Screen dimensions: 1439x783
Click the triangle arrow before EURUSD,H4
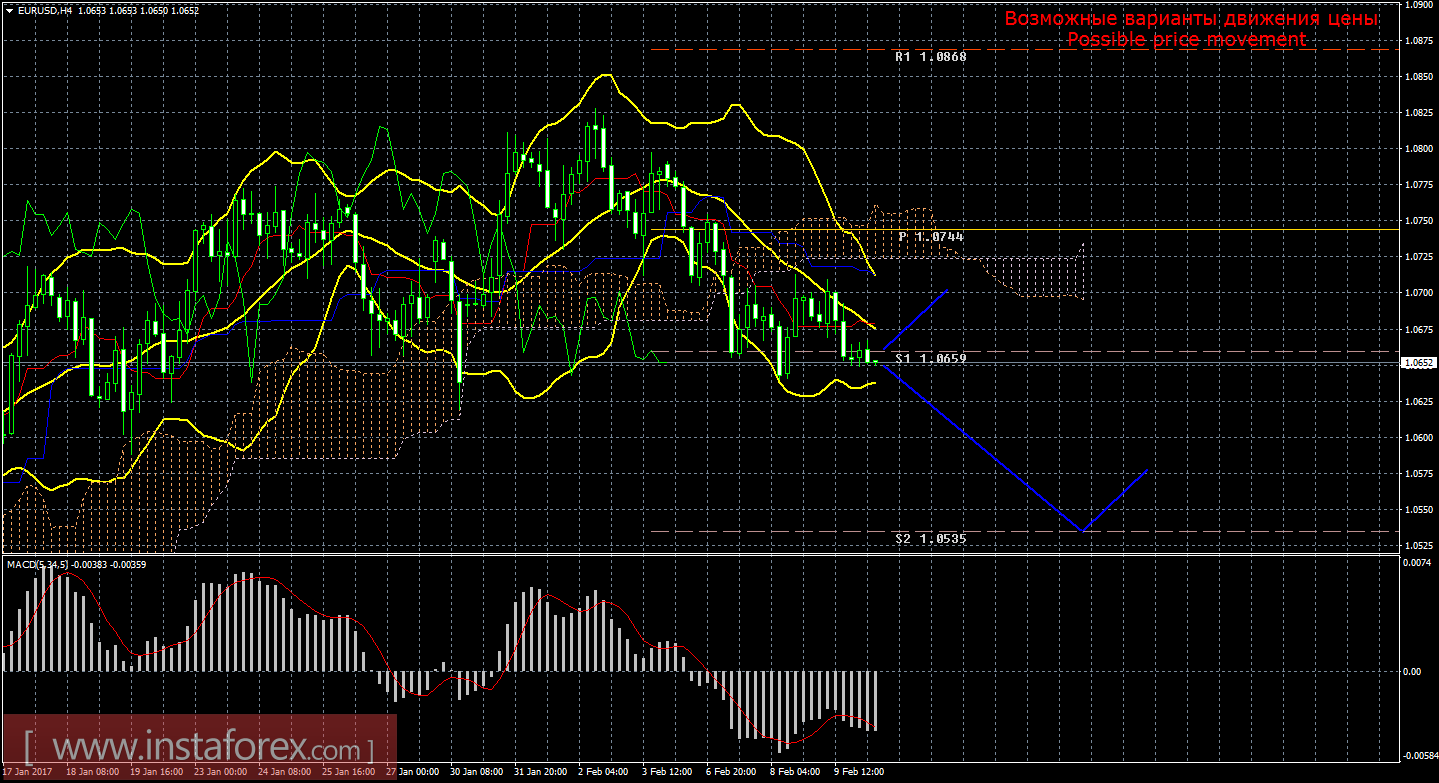pyautogui.click(x=9, y=10)
